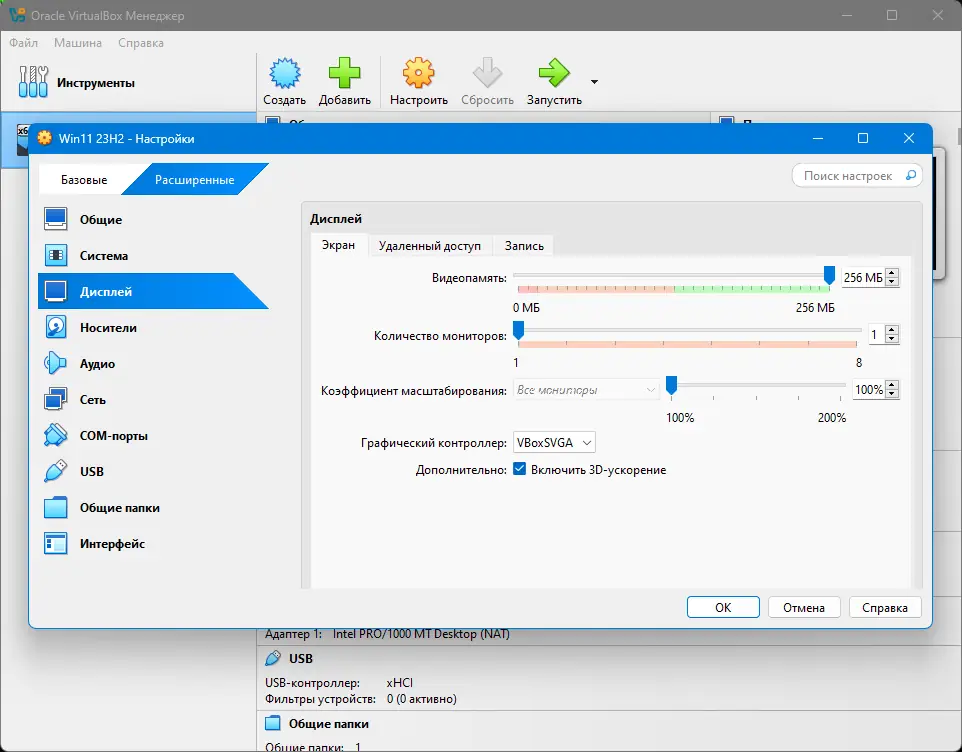Image resolution: width=962 pixels, height=752 pixels.
Task: Open the Запустить dropdown arrow
Action: pos(594,82)
